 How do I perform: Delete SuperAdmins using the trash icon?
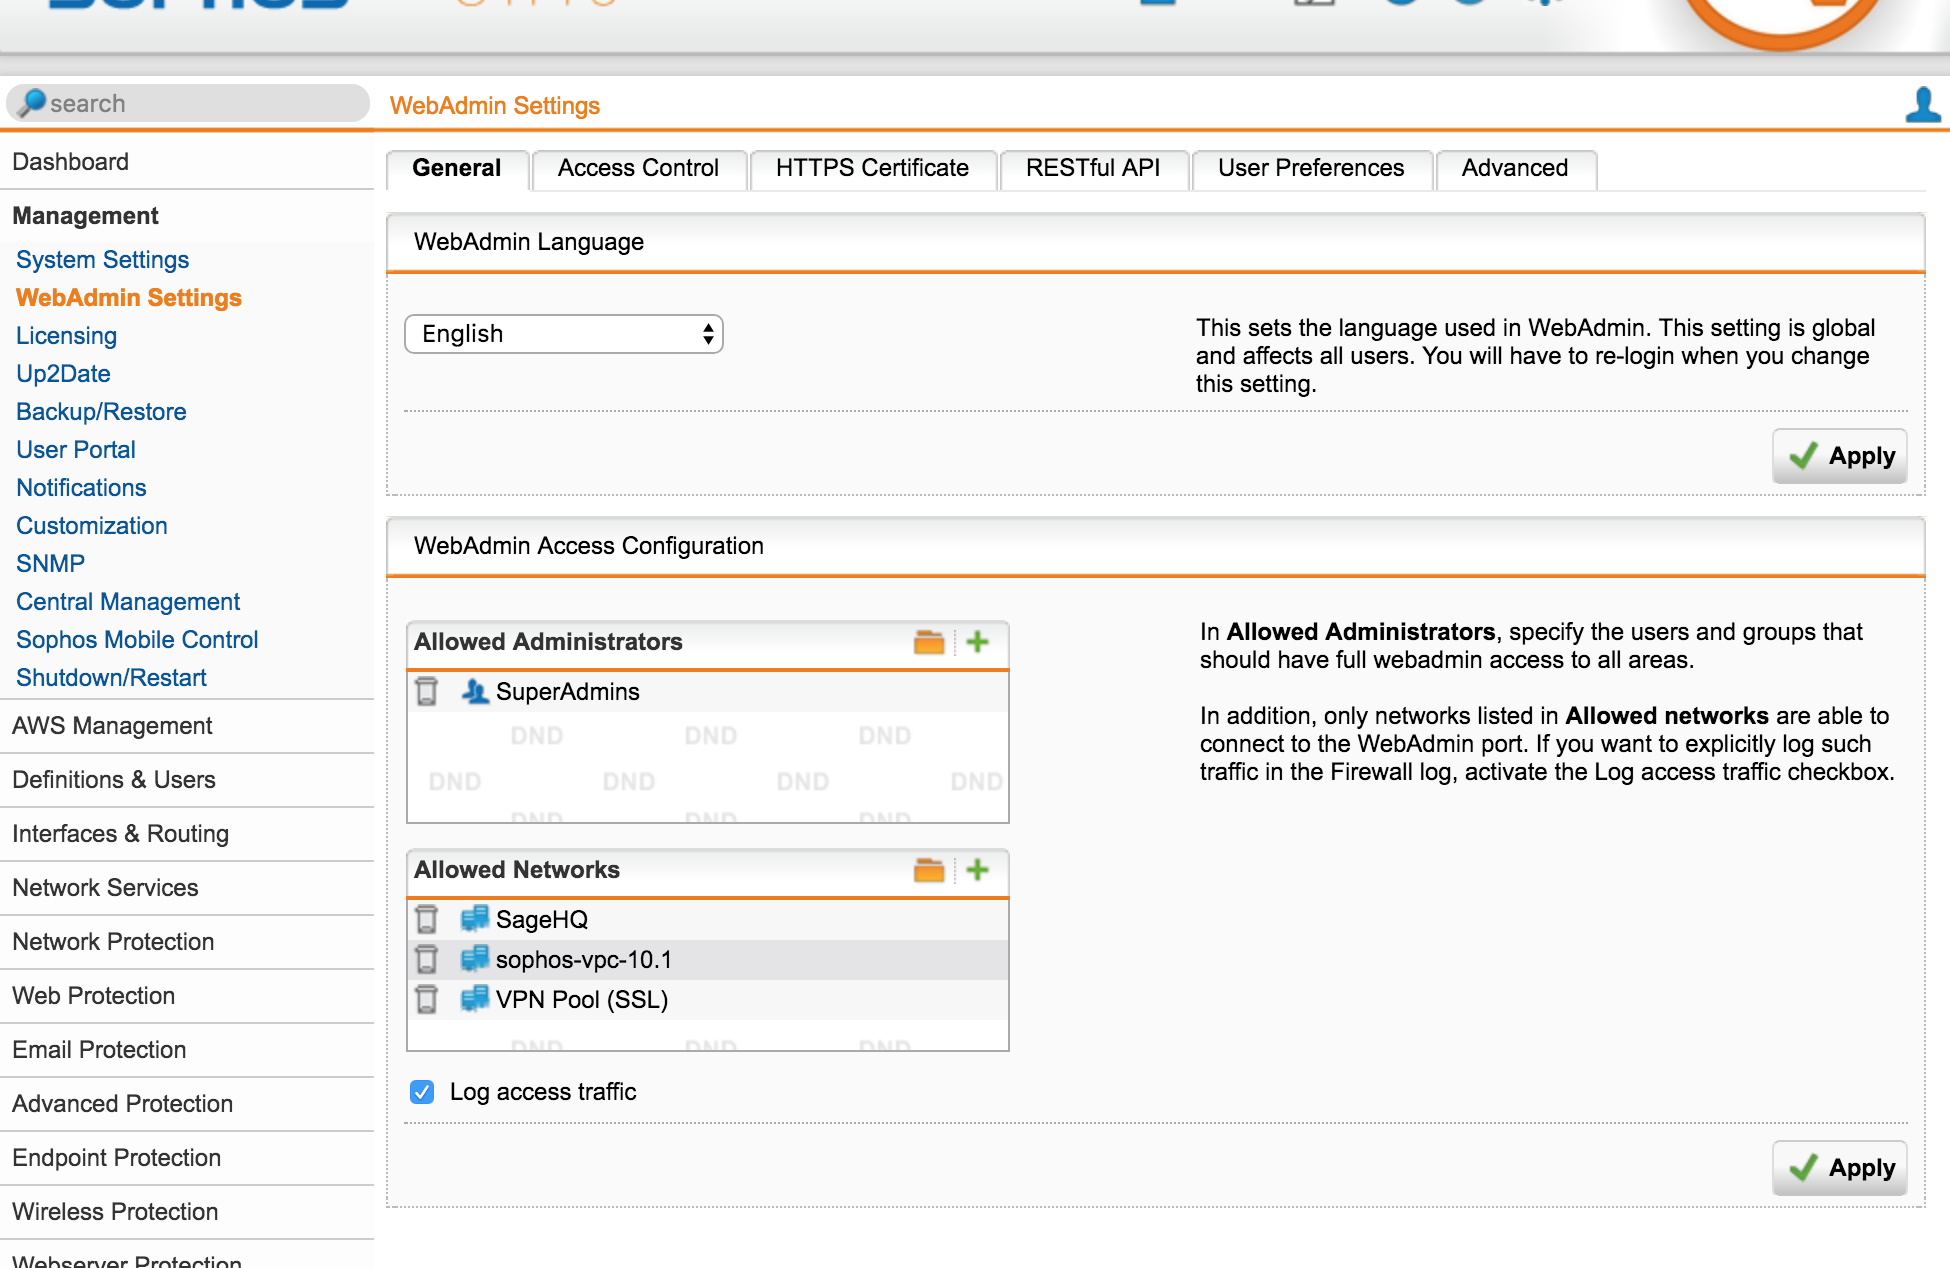coord(427,691)
